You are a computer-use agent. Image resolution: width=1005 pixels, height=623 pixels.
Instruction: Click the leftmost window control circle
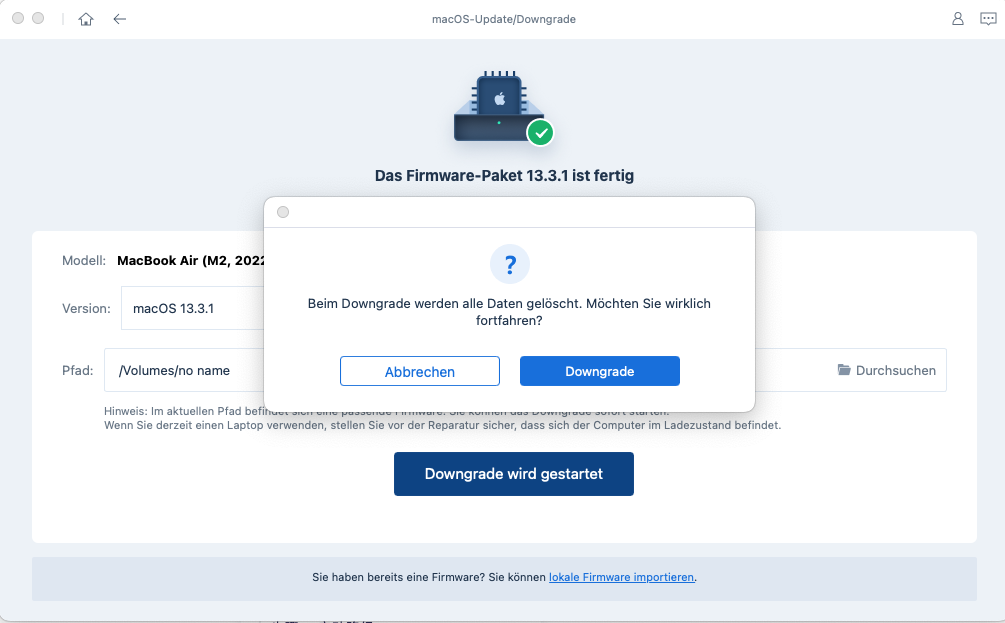16,17
